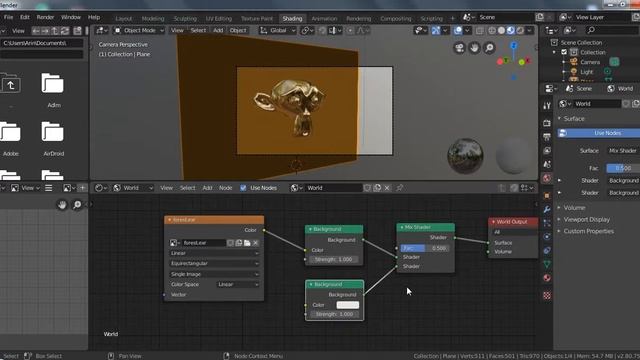Toggle proportional editing in viewport header
This screenshot has height=360, width=640.
(x=350, y=31)
